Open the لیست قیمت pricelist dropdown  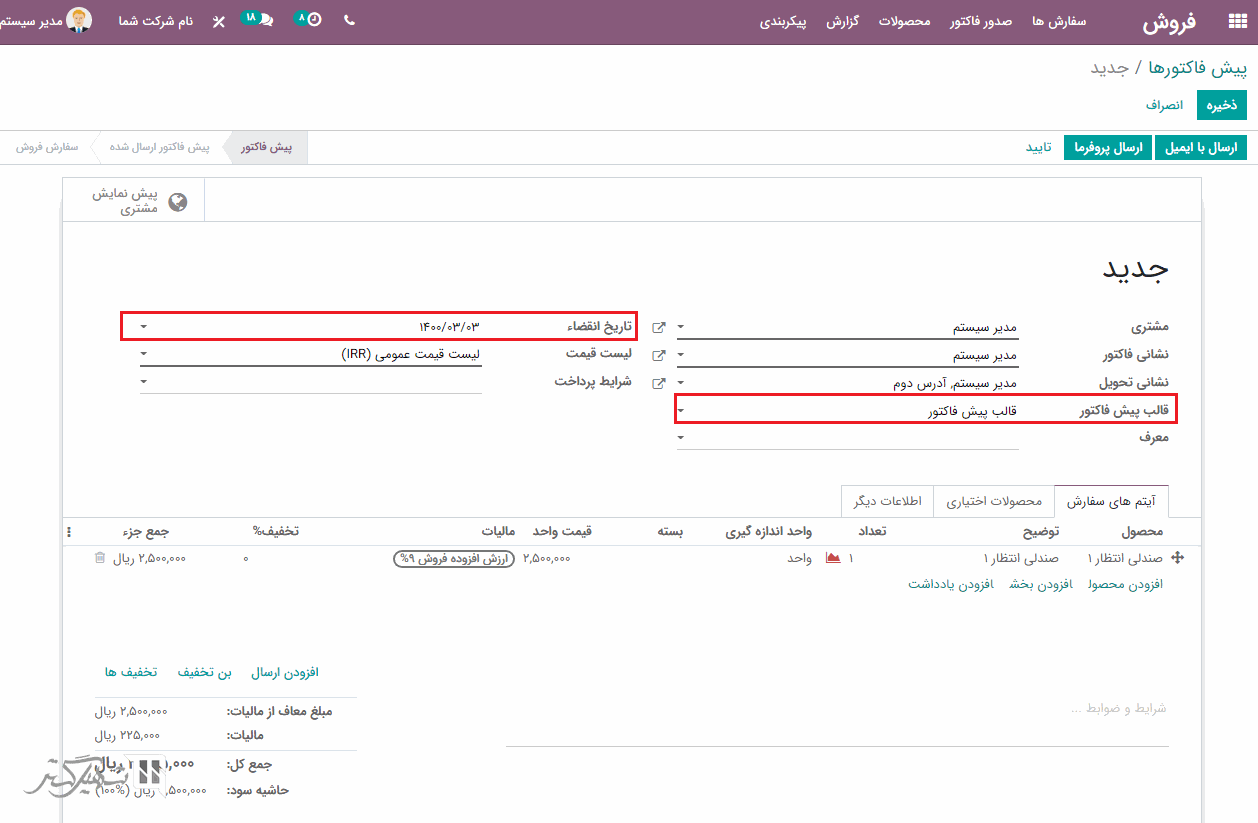pyautogui.click(x=145, y=354)
